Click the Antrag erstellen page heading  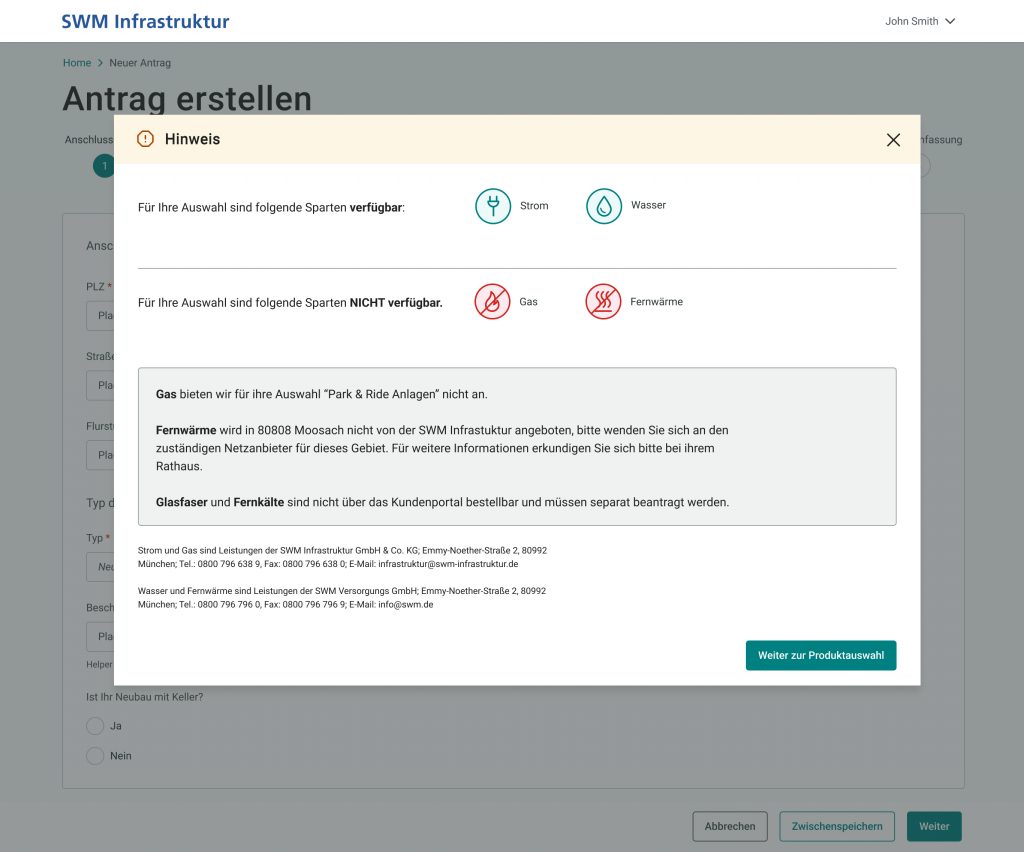(187, 99)
